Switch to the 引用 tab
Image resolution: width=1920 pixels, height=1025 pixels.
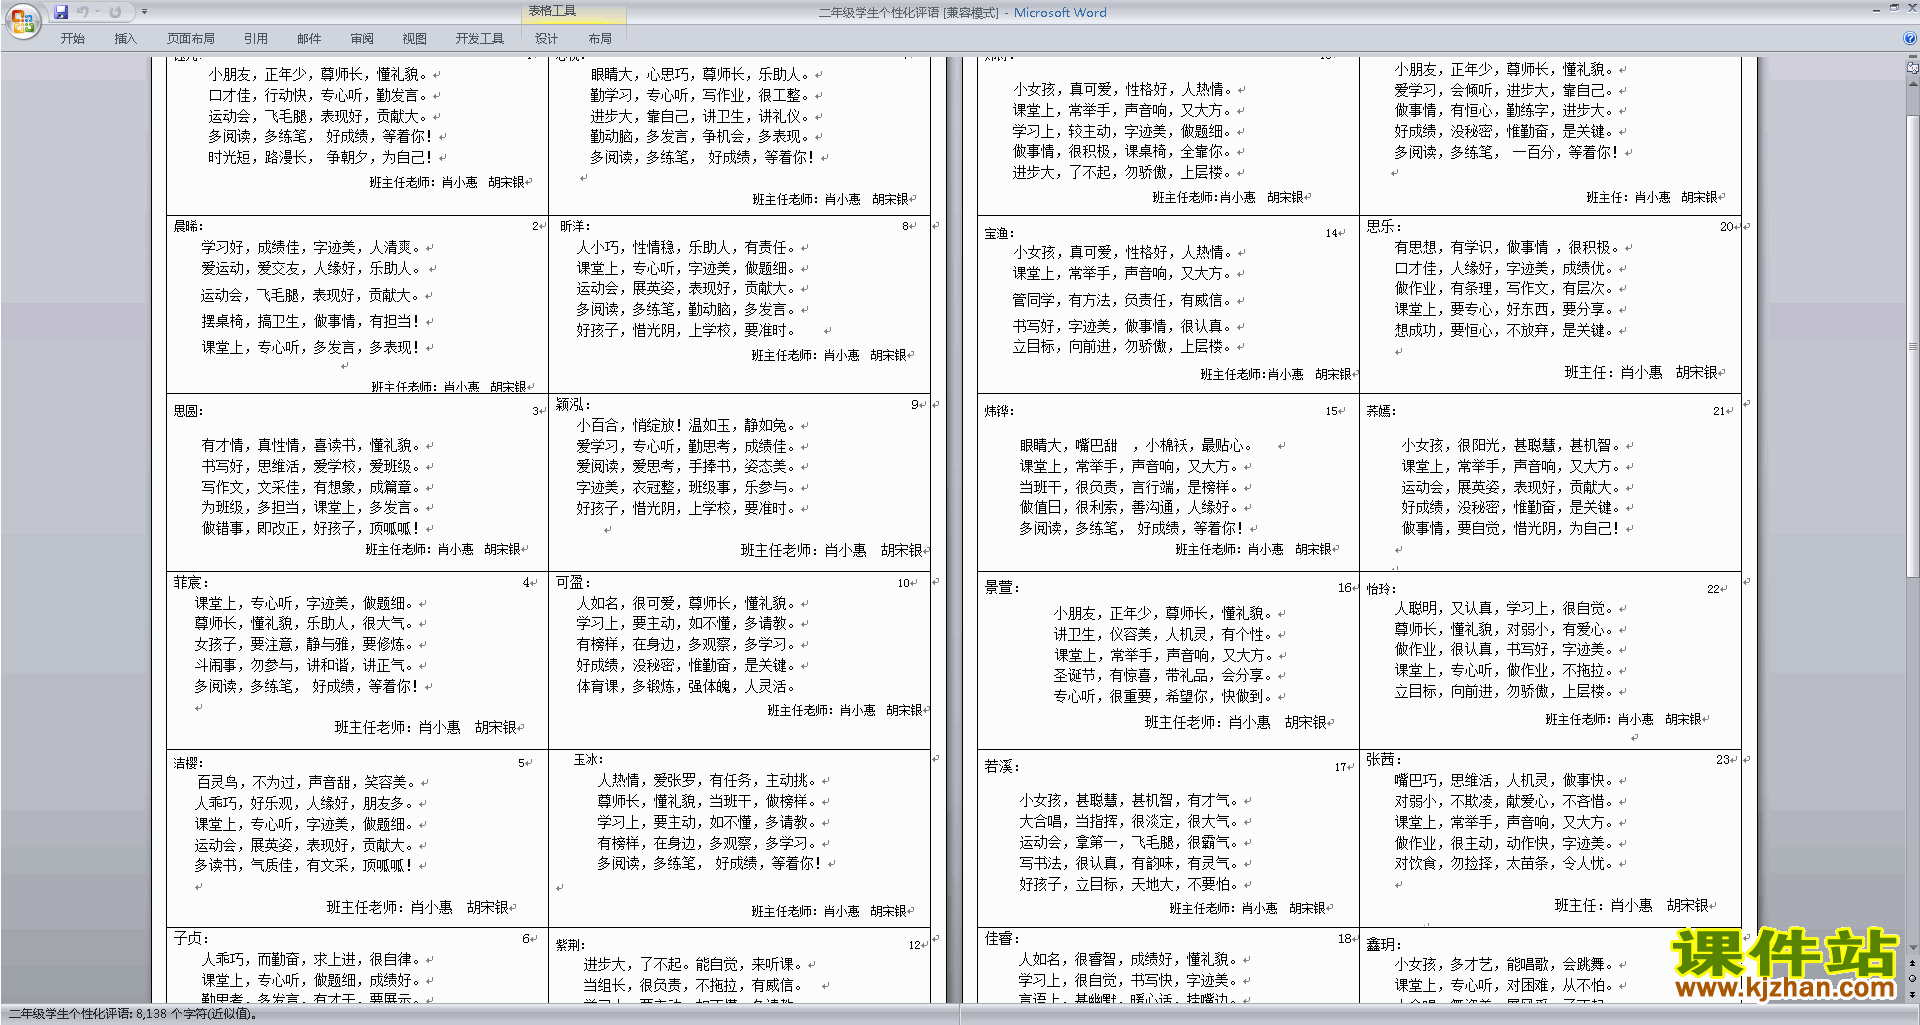[x=256, y=38]
